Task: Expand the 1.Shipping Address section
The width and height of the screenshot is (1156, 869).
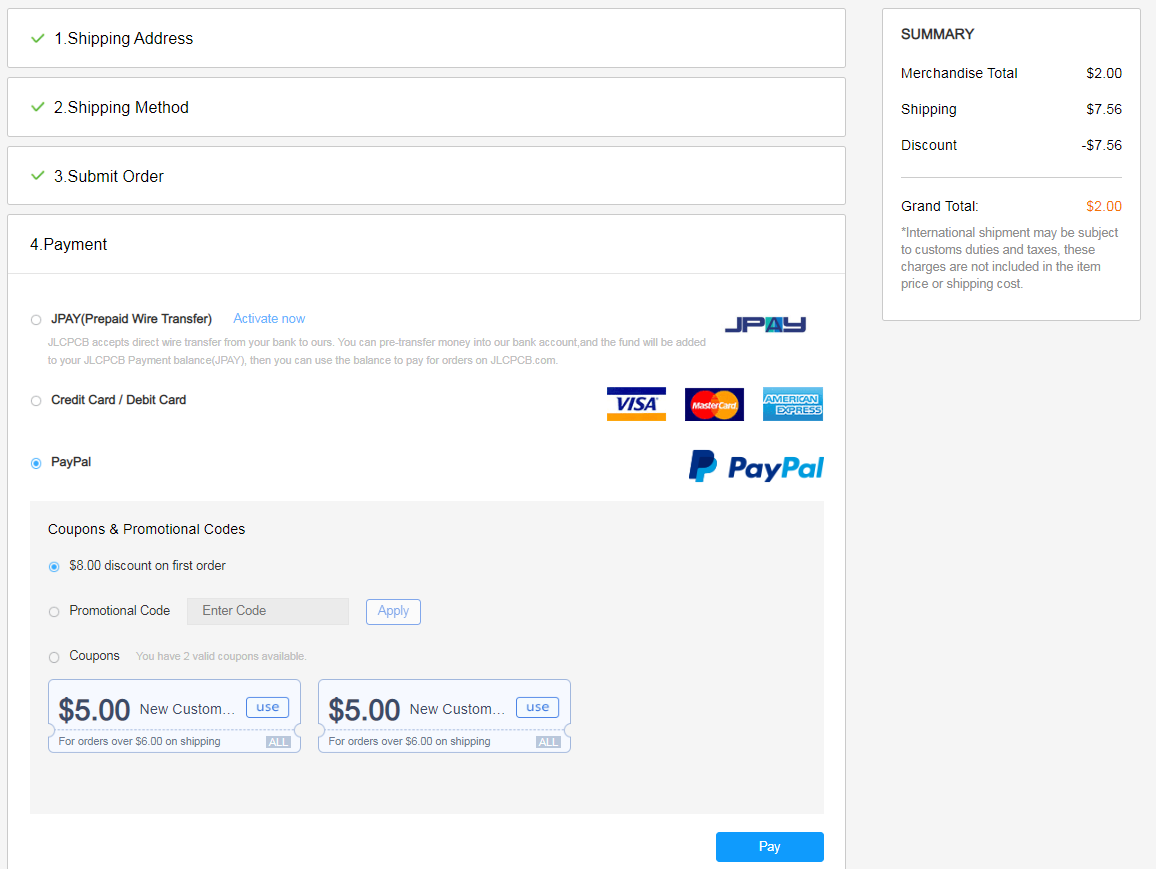Action: point(124,39)
